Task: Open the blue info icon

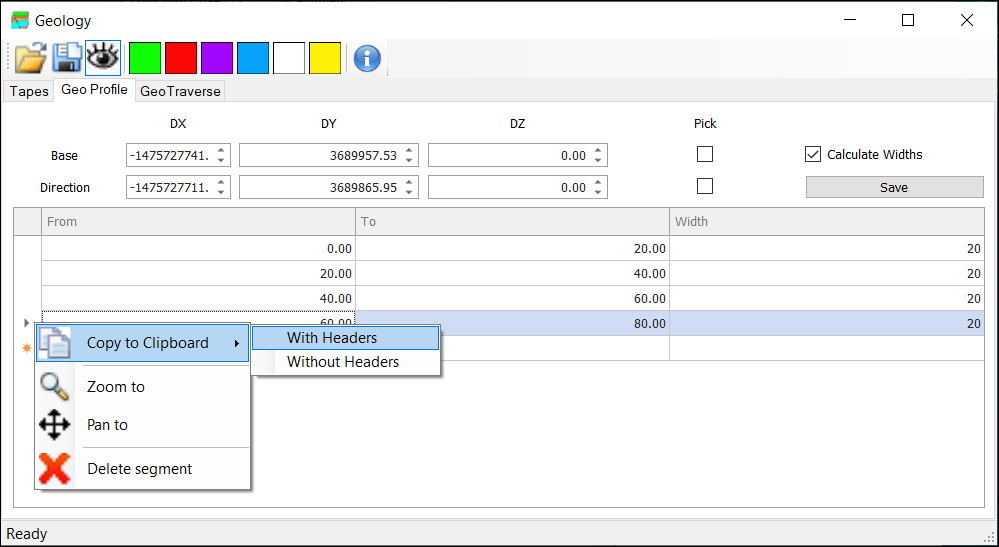Action: (x=367, y=58)
